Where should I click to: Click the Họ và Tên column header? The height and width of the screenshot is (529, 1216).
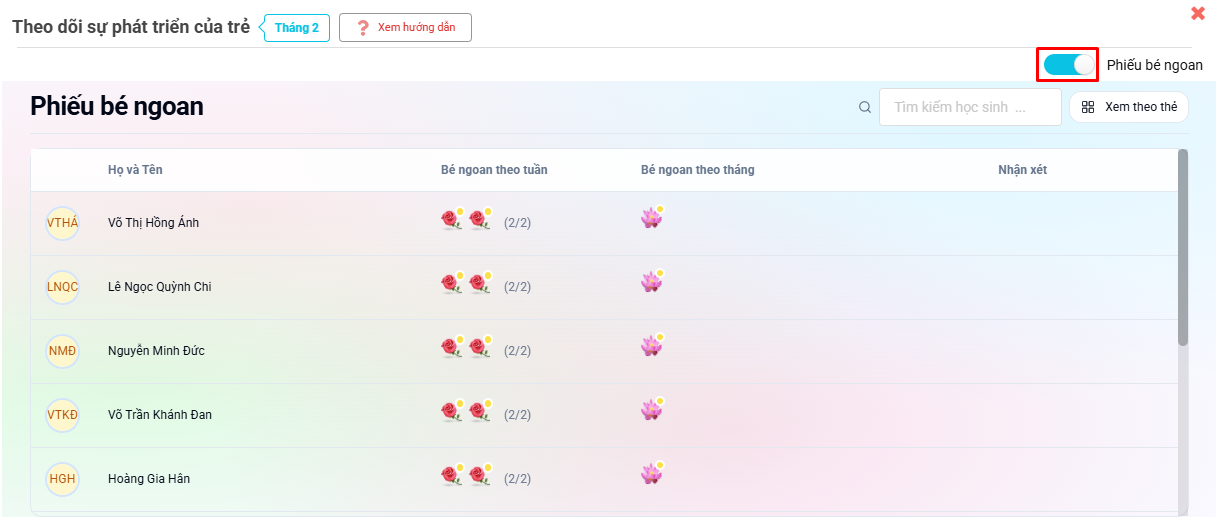tap(135, 170)
